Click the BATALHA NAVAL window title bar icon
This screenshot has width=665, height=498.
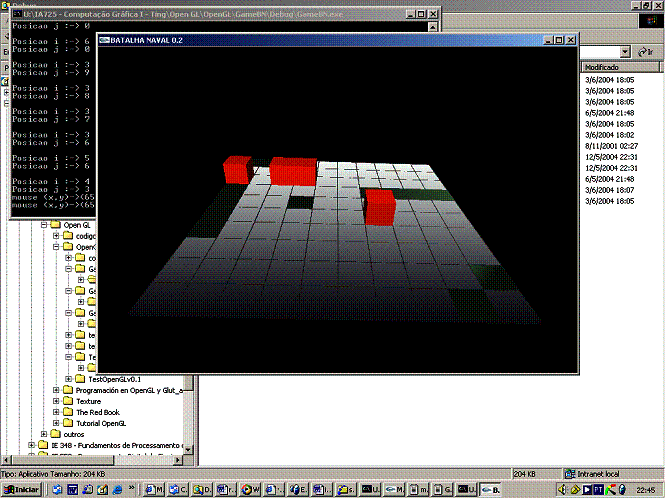(105, 40)
